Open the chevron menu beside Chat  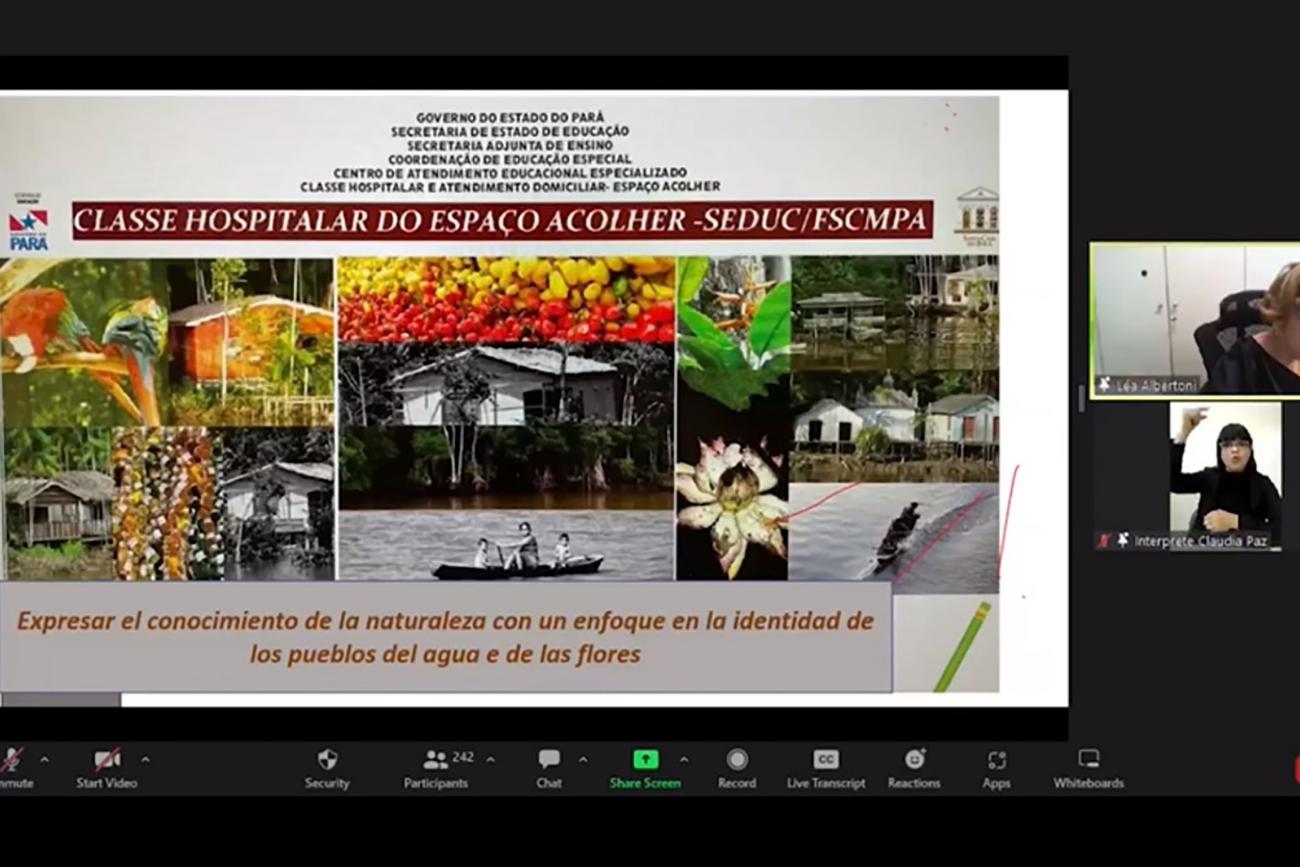click(583, 759)
